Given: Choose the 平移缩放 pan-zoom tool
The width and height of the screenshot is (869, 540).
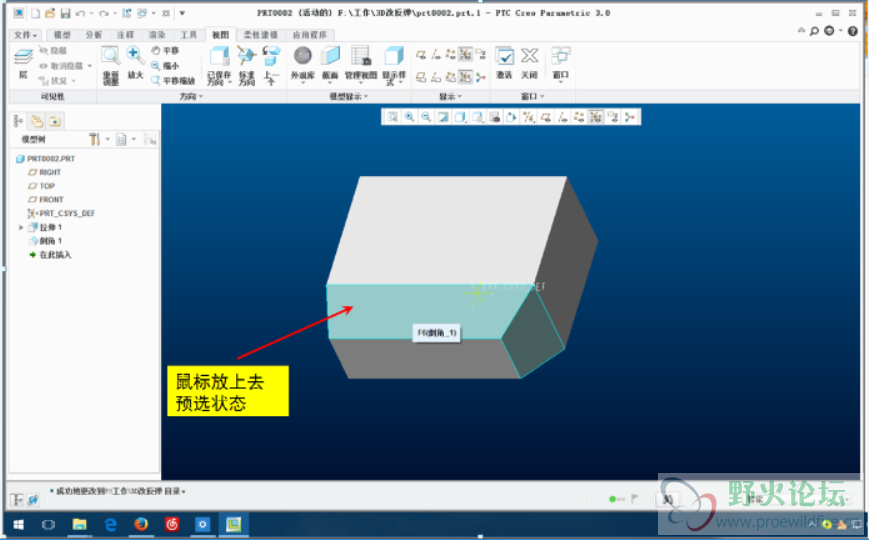Looking at the screenshot, I should point(172,81).
